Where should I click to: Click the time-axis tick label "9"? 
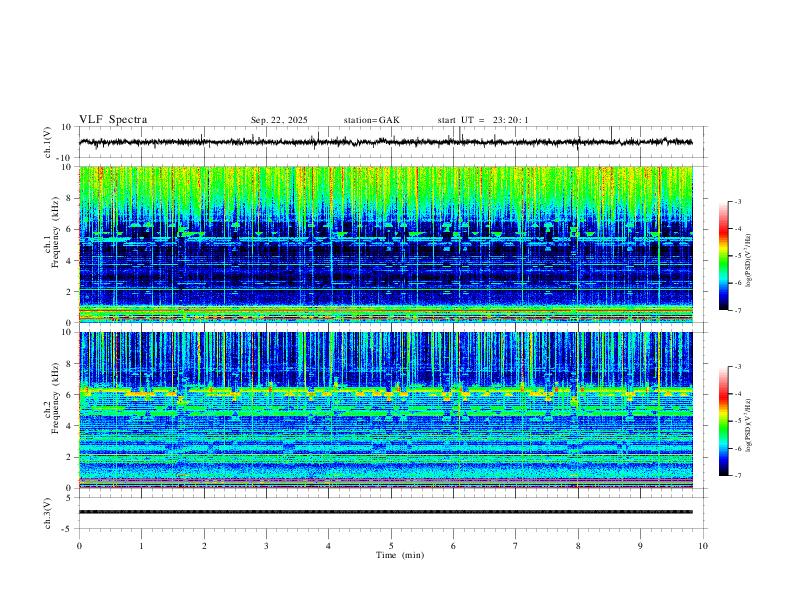(640, 546)
